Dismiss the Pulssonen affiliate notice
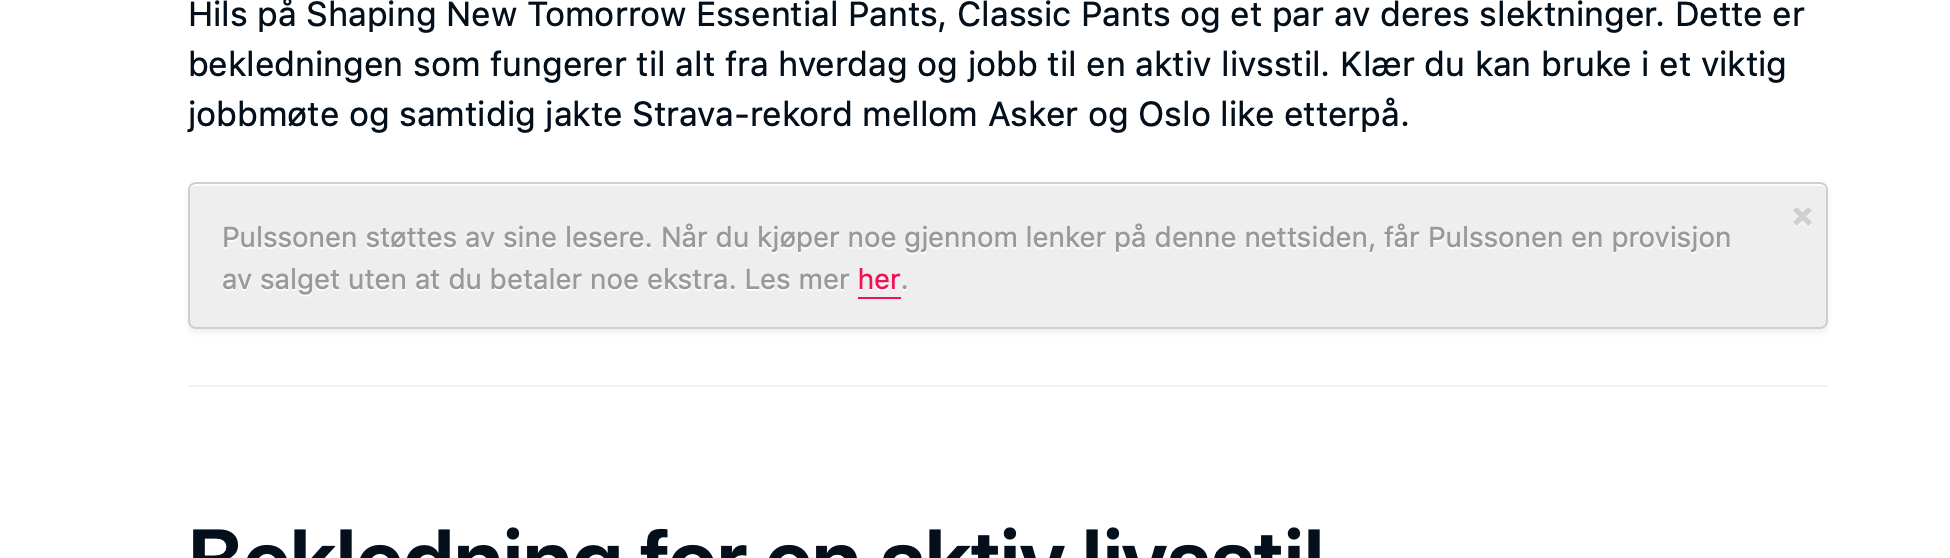This screenshot has width=1950, height=558. click(x=1802, y=217)
